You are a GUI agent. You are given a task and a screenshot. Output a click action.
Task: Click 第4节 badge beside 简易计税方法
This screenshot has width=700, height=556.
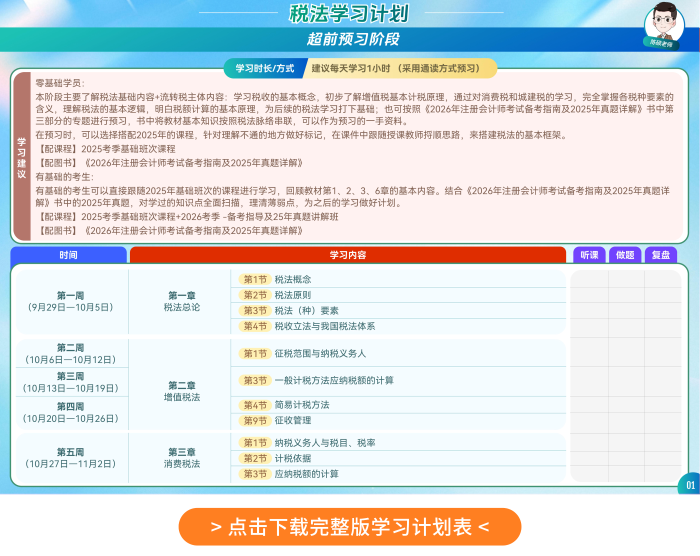pyautogui.click(x=255, y=405)
